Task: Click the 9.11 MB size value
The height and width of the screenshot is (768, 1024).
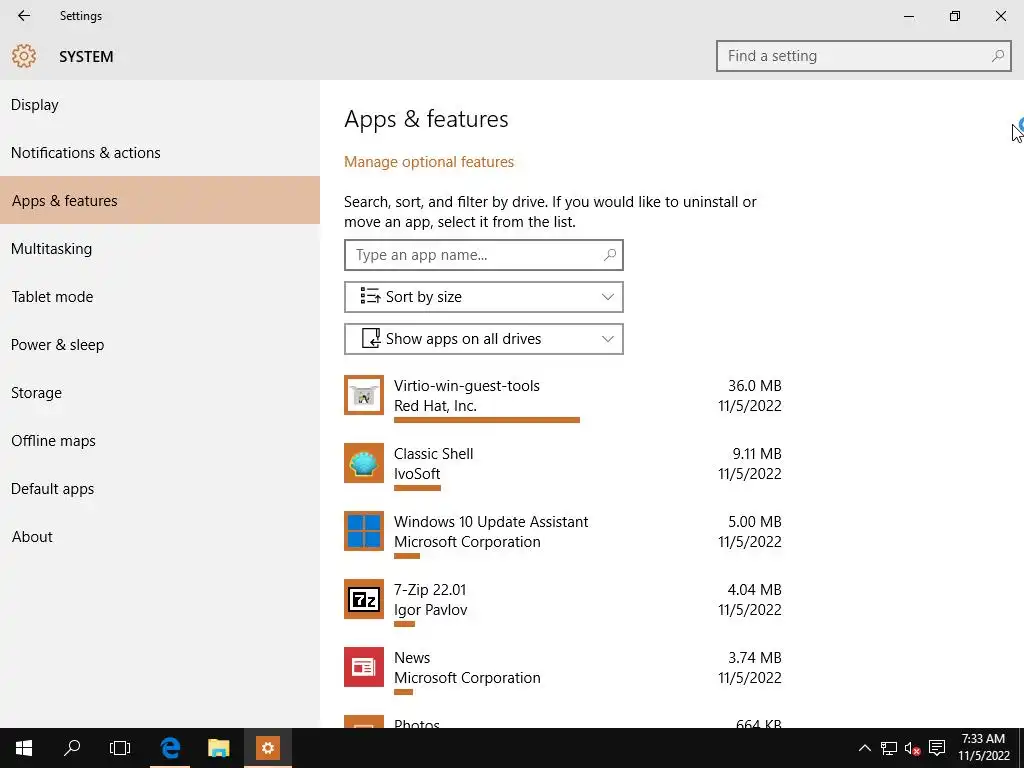Action: pos(757,453)
